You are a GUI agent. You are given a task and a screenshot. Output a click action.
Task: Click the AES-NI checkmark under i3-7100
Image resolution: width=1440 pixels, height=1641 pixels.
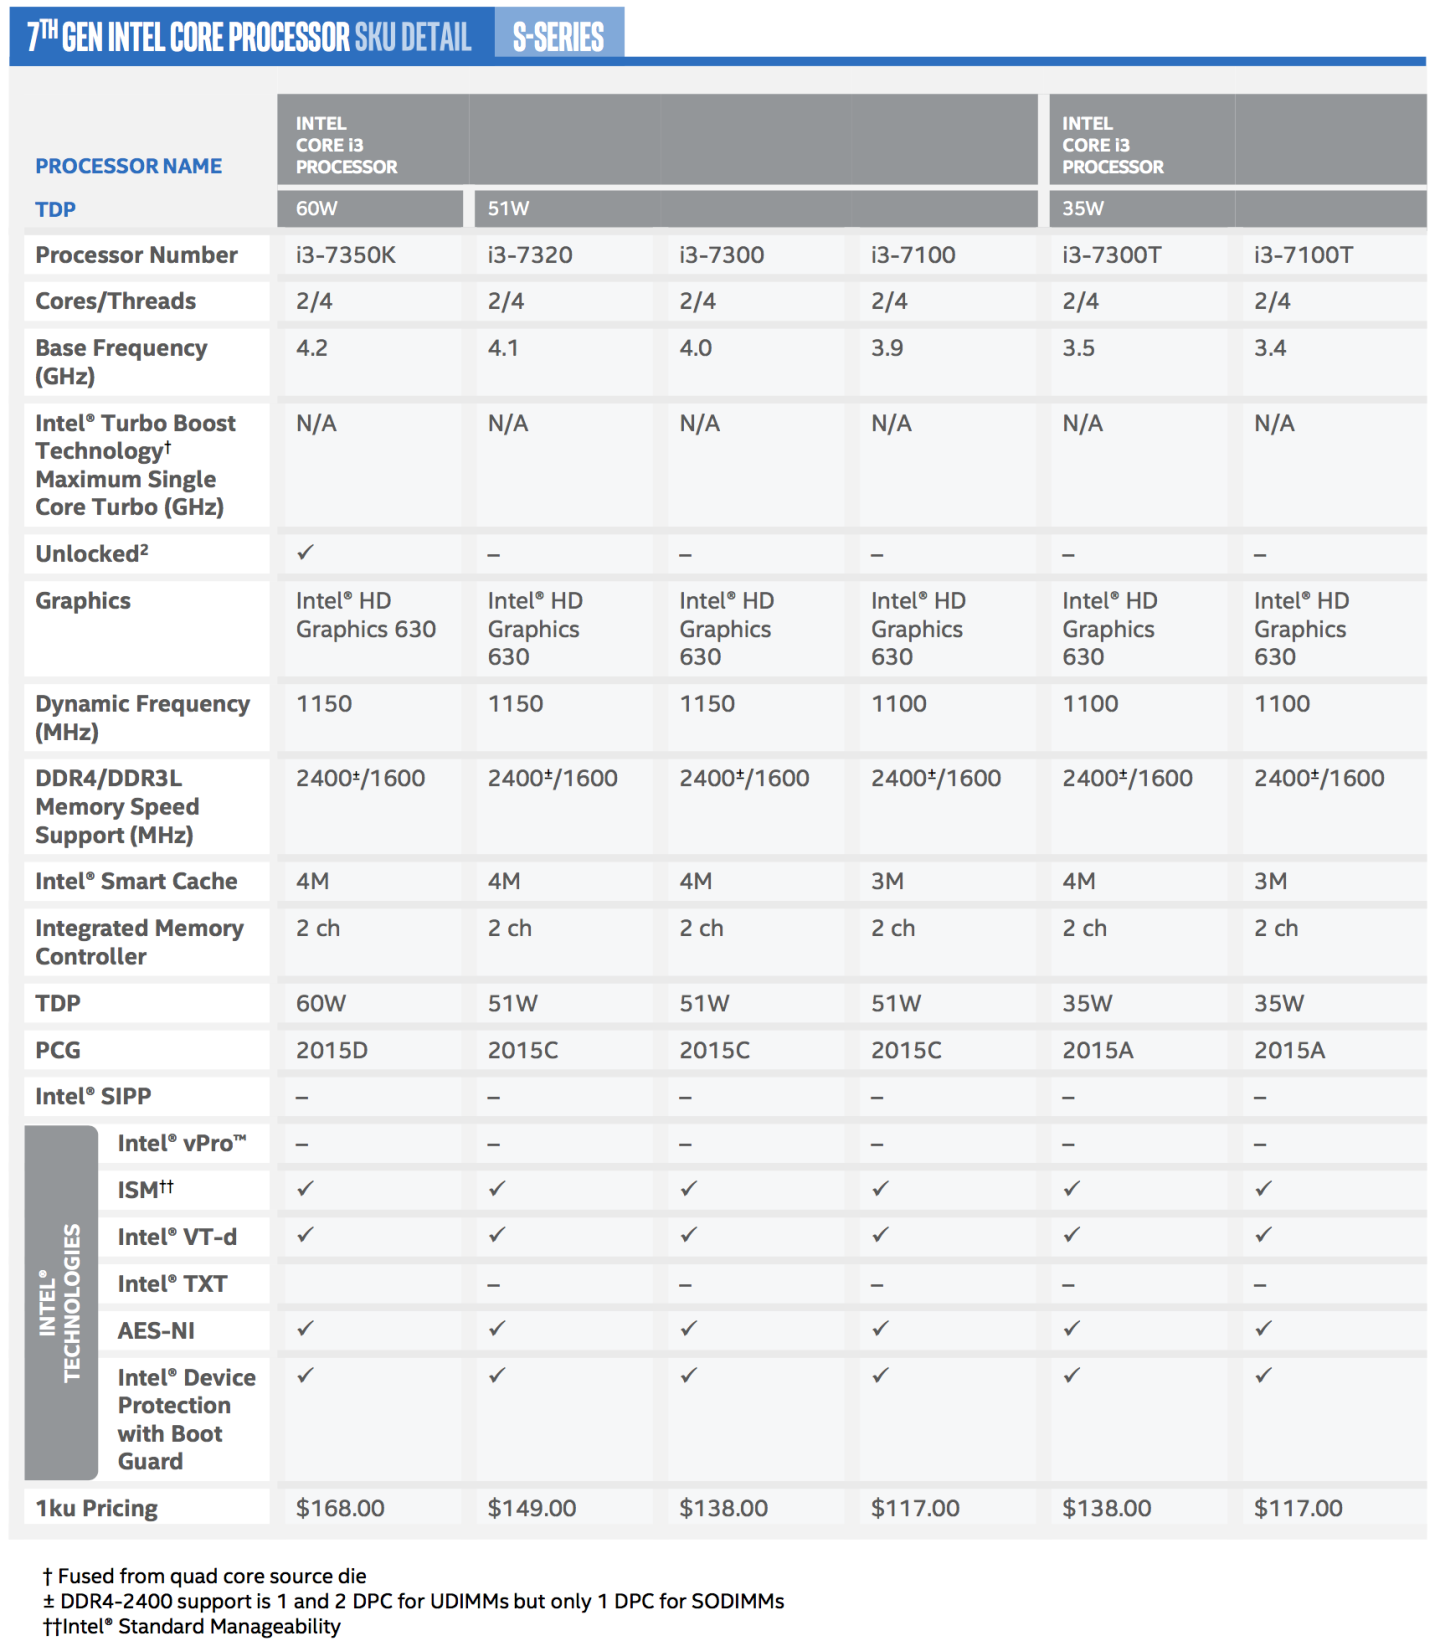(x=880, y=1328)
